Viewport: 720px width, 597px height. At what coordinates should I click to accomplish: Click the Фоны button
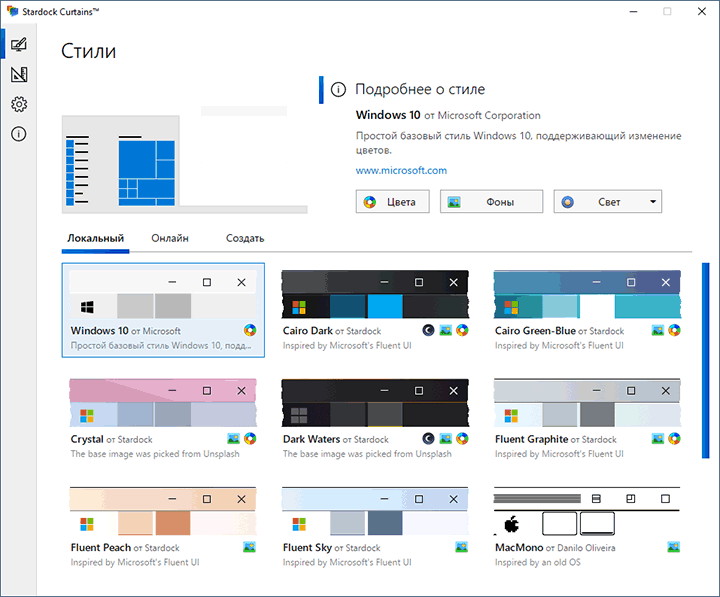[491, 202]
